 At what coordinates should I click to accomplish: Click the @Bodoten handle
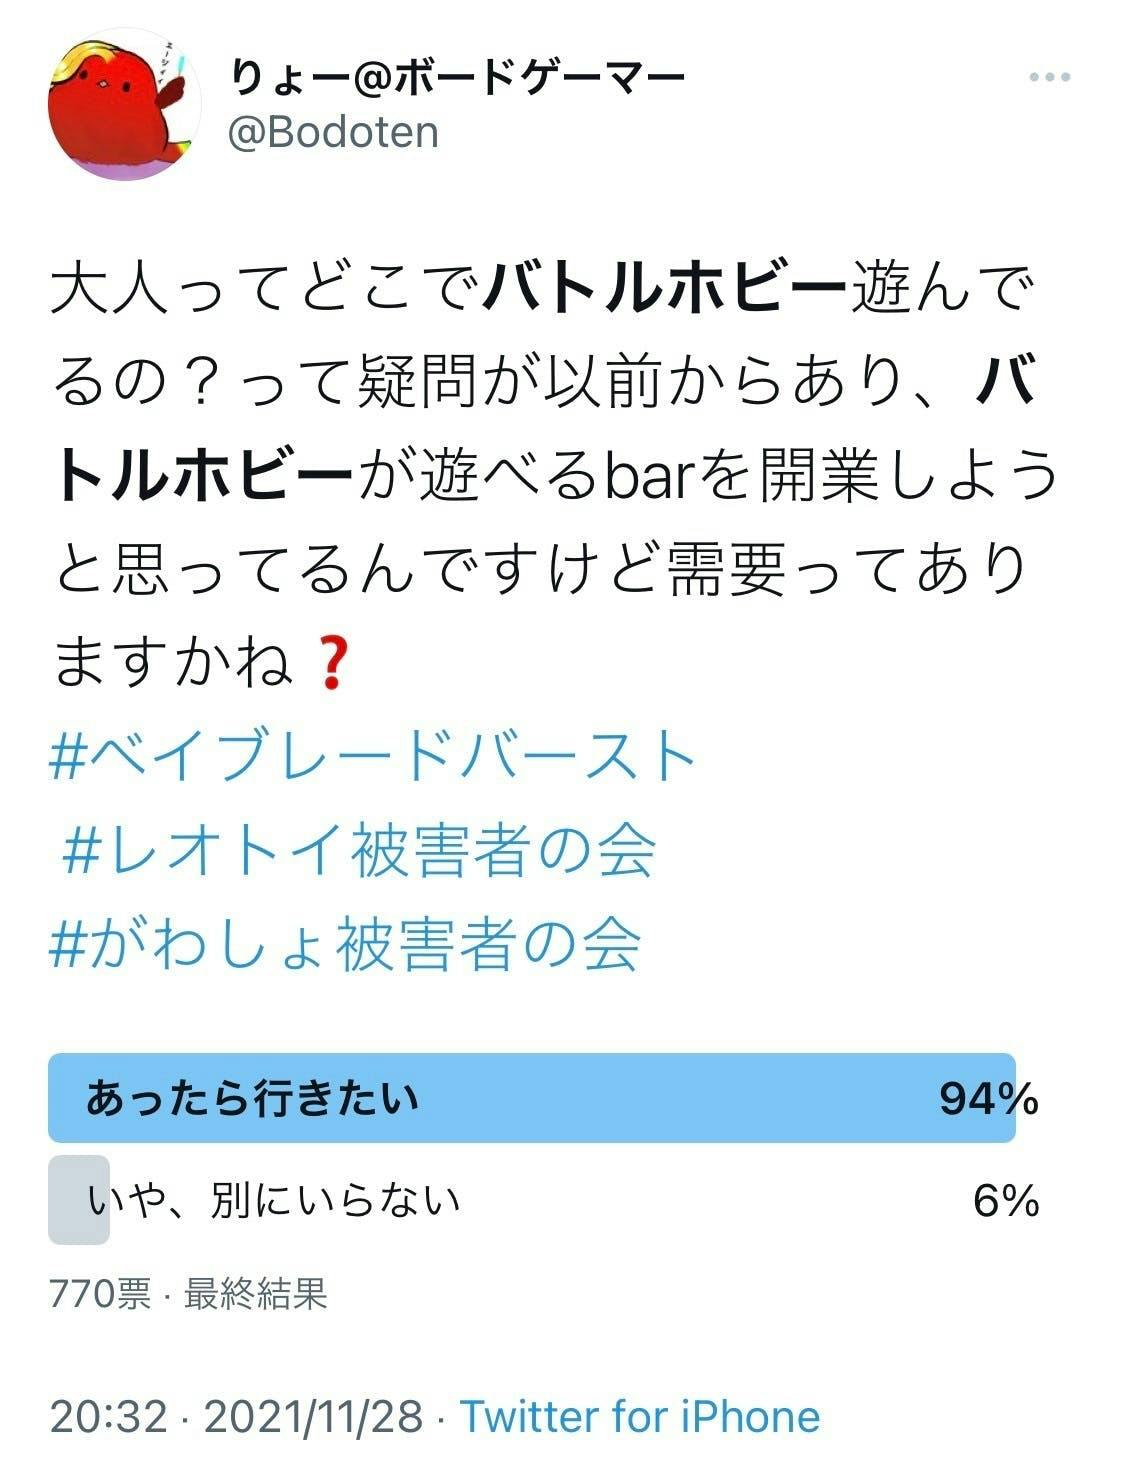(334, 132)
